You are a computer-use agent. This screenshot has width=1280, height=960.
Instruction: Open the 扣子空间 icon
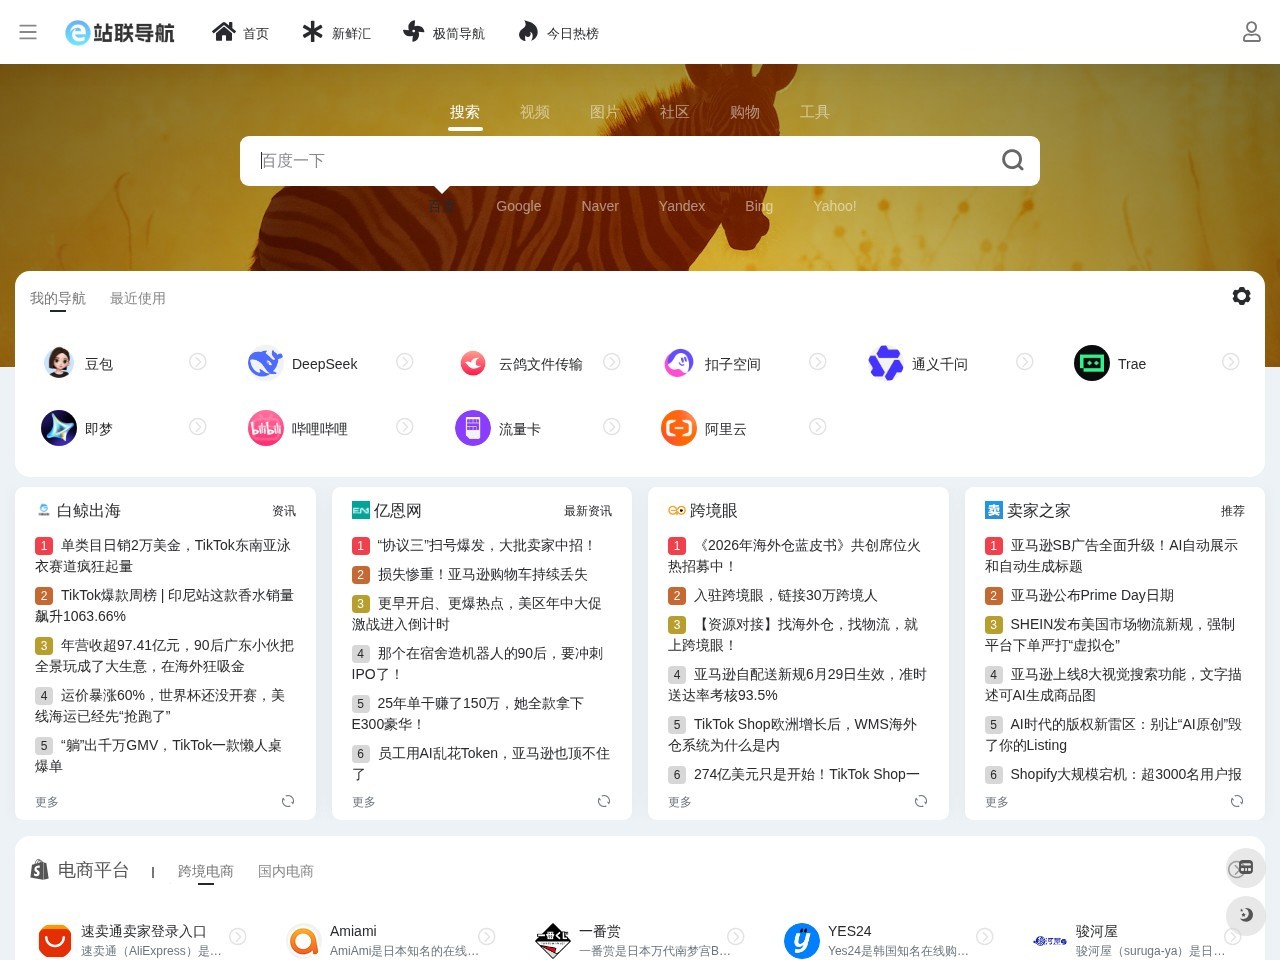click(x=679, y=363)
